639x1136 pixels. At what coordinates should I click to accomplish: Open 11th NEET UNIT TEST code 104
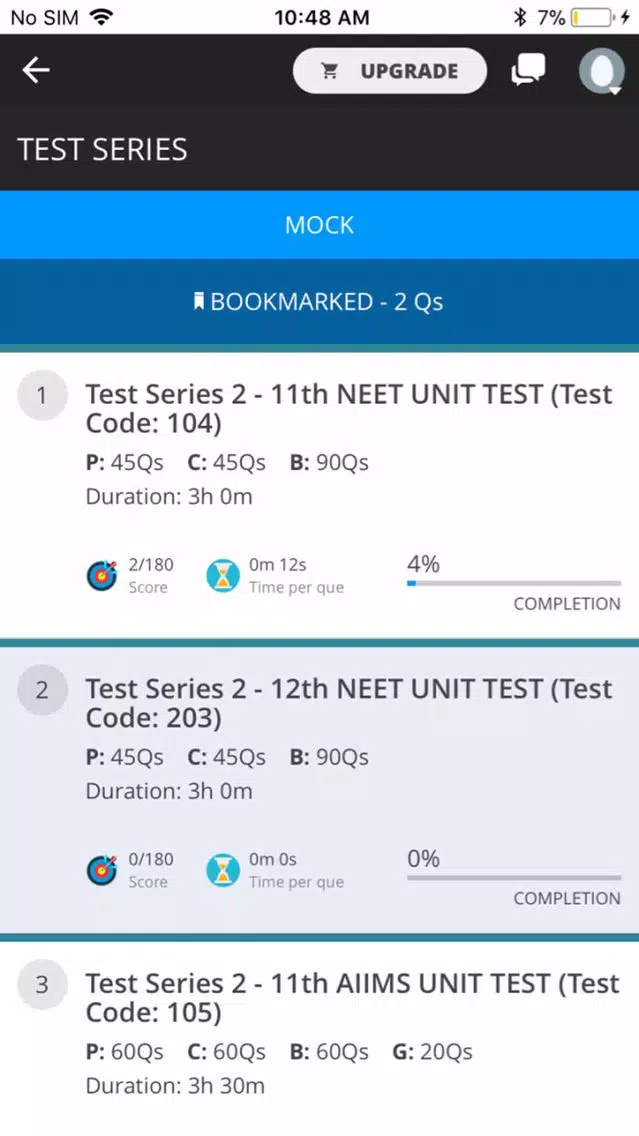[320, 495]
